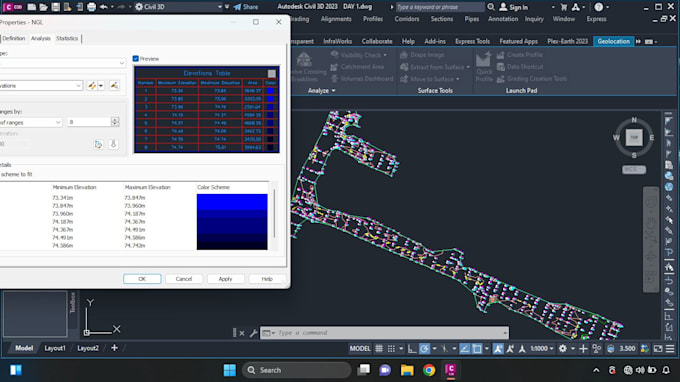Open status bar customization hamburger icon

click(x=670, y=349)
